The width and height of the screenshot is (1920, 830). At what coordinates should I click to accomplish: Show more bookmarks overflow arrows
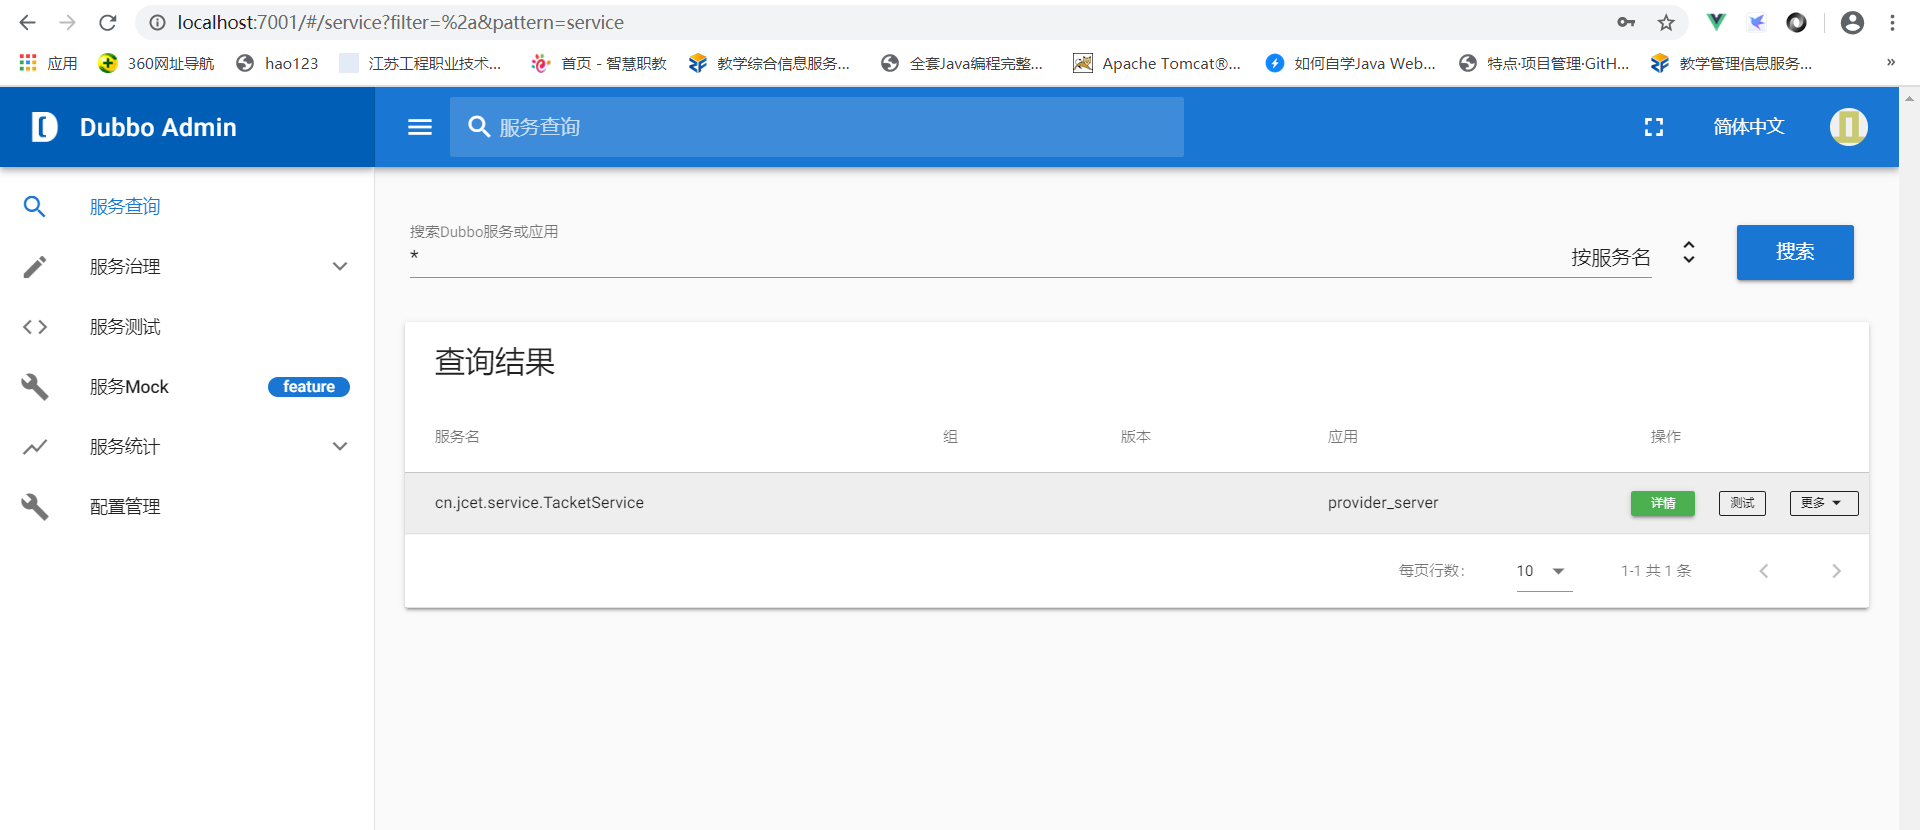tap(1891, 62)
